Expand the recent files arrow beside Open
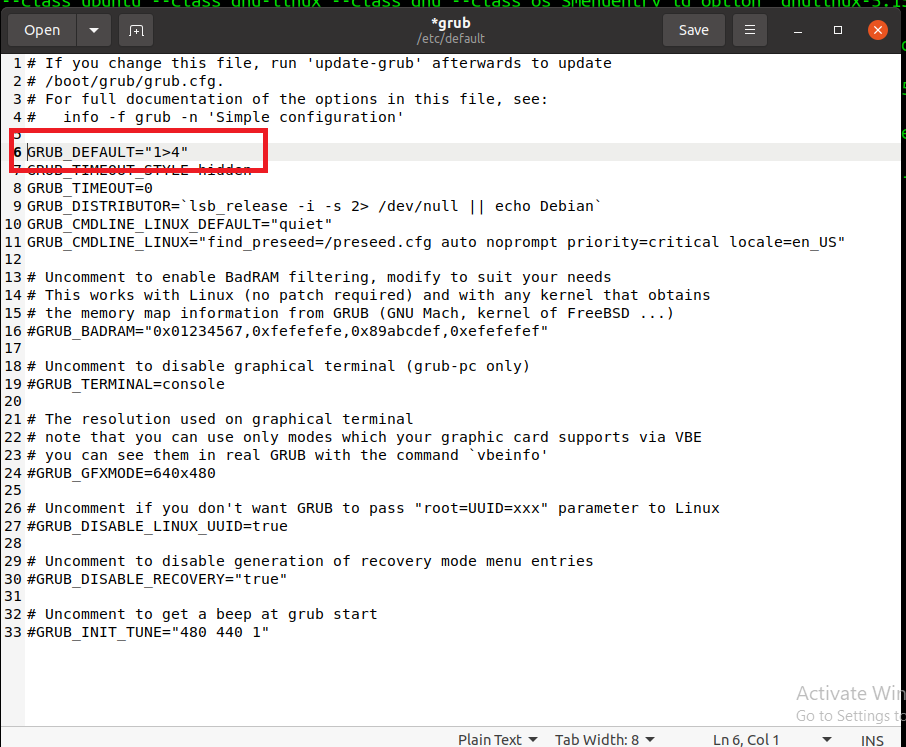 tap(94, 30)
